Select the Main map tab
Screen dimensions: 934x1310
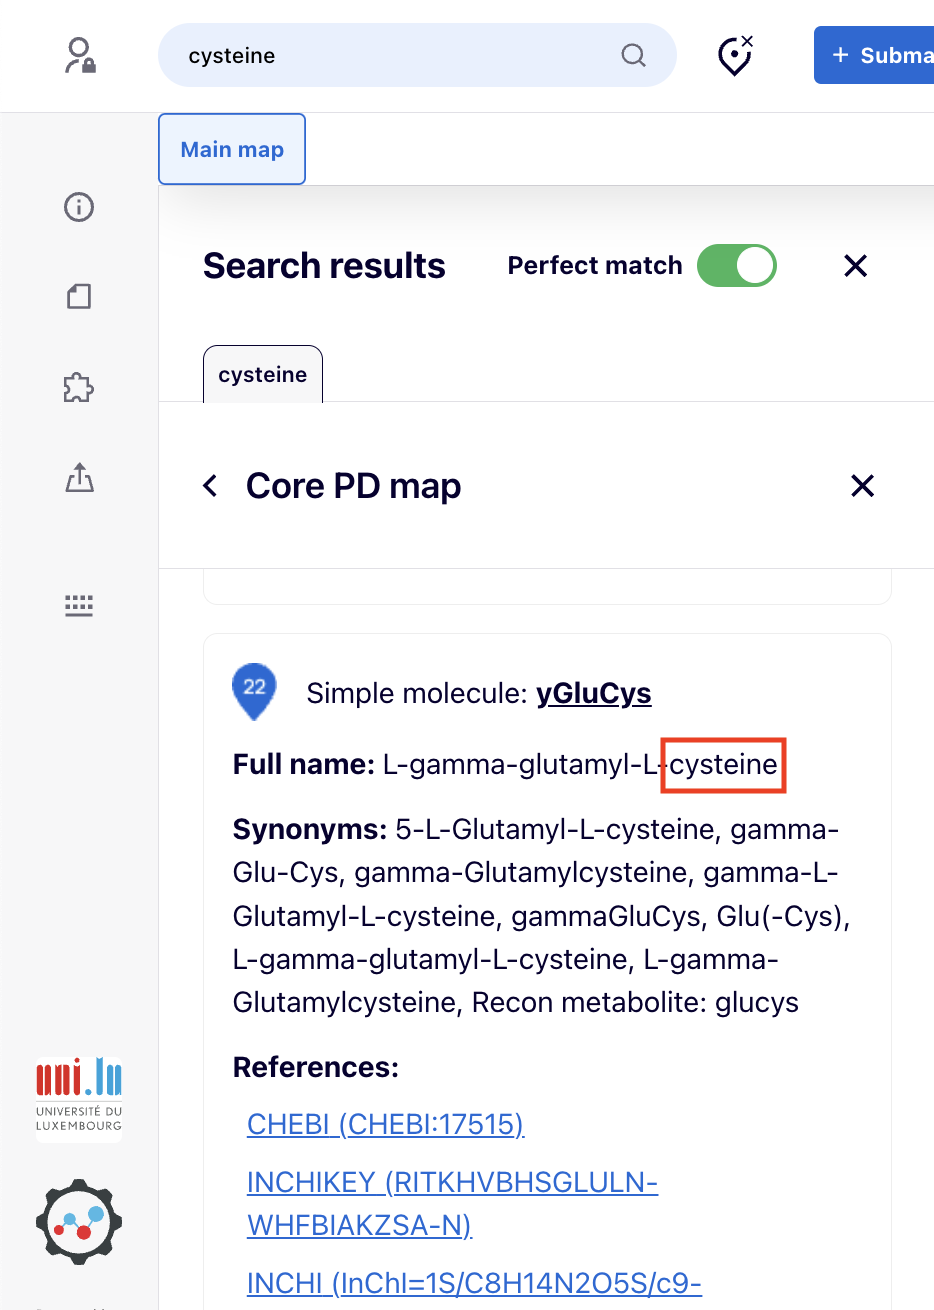pyautogui.click(x=232, y=150)
